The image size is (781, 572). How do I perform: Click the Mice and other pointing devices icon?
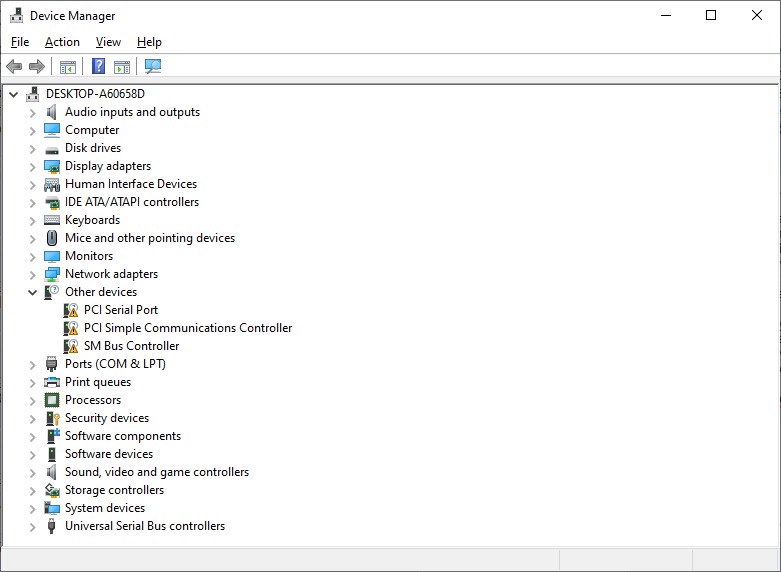coord(52,238)
